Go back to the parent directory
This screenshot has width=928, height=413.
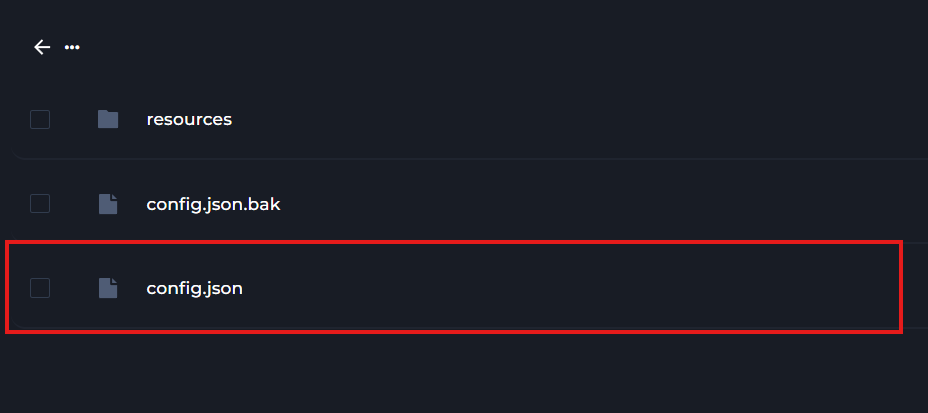[41, 47]
